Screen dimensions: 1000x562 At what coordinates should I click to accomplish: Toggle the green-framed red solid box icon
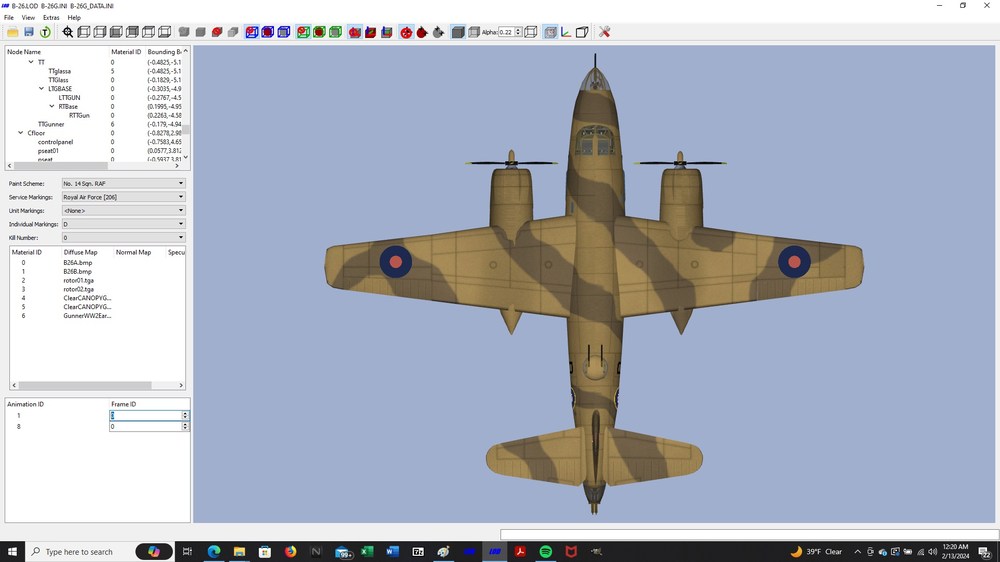pos(320,32)
